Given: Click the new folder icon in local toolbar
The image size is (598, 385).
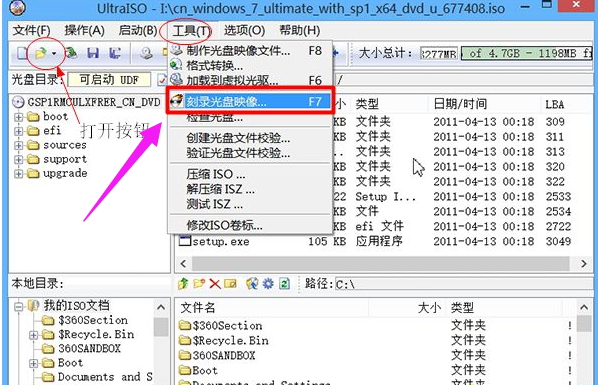Looking at the screenshot, I should click(x=199, y=284).
